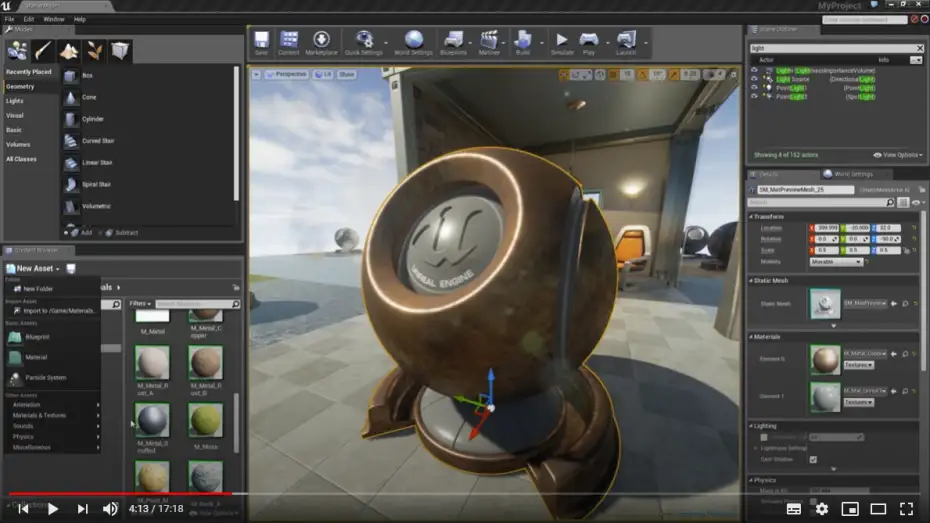Open Element 1 Textures dropdown
Screen dimensions: 930x523
(859, 403)
